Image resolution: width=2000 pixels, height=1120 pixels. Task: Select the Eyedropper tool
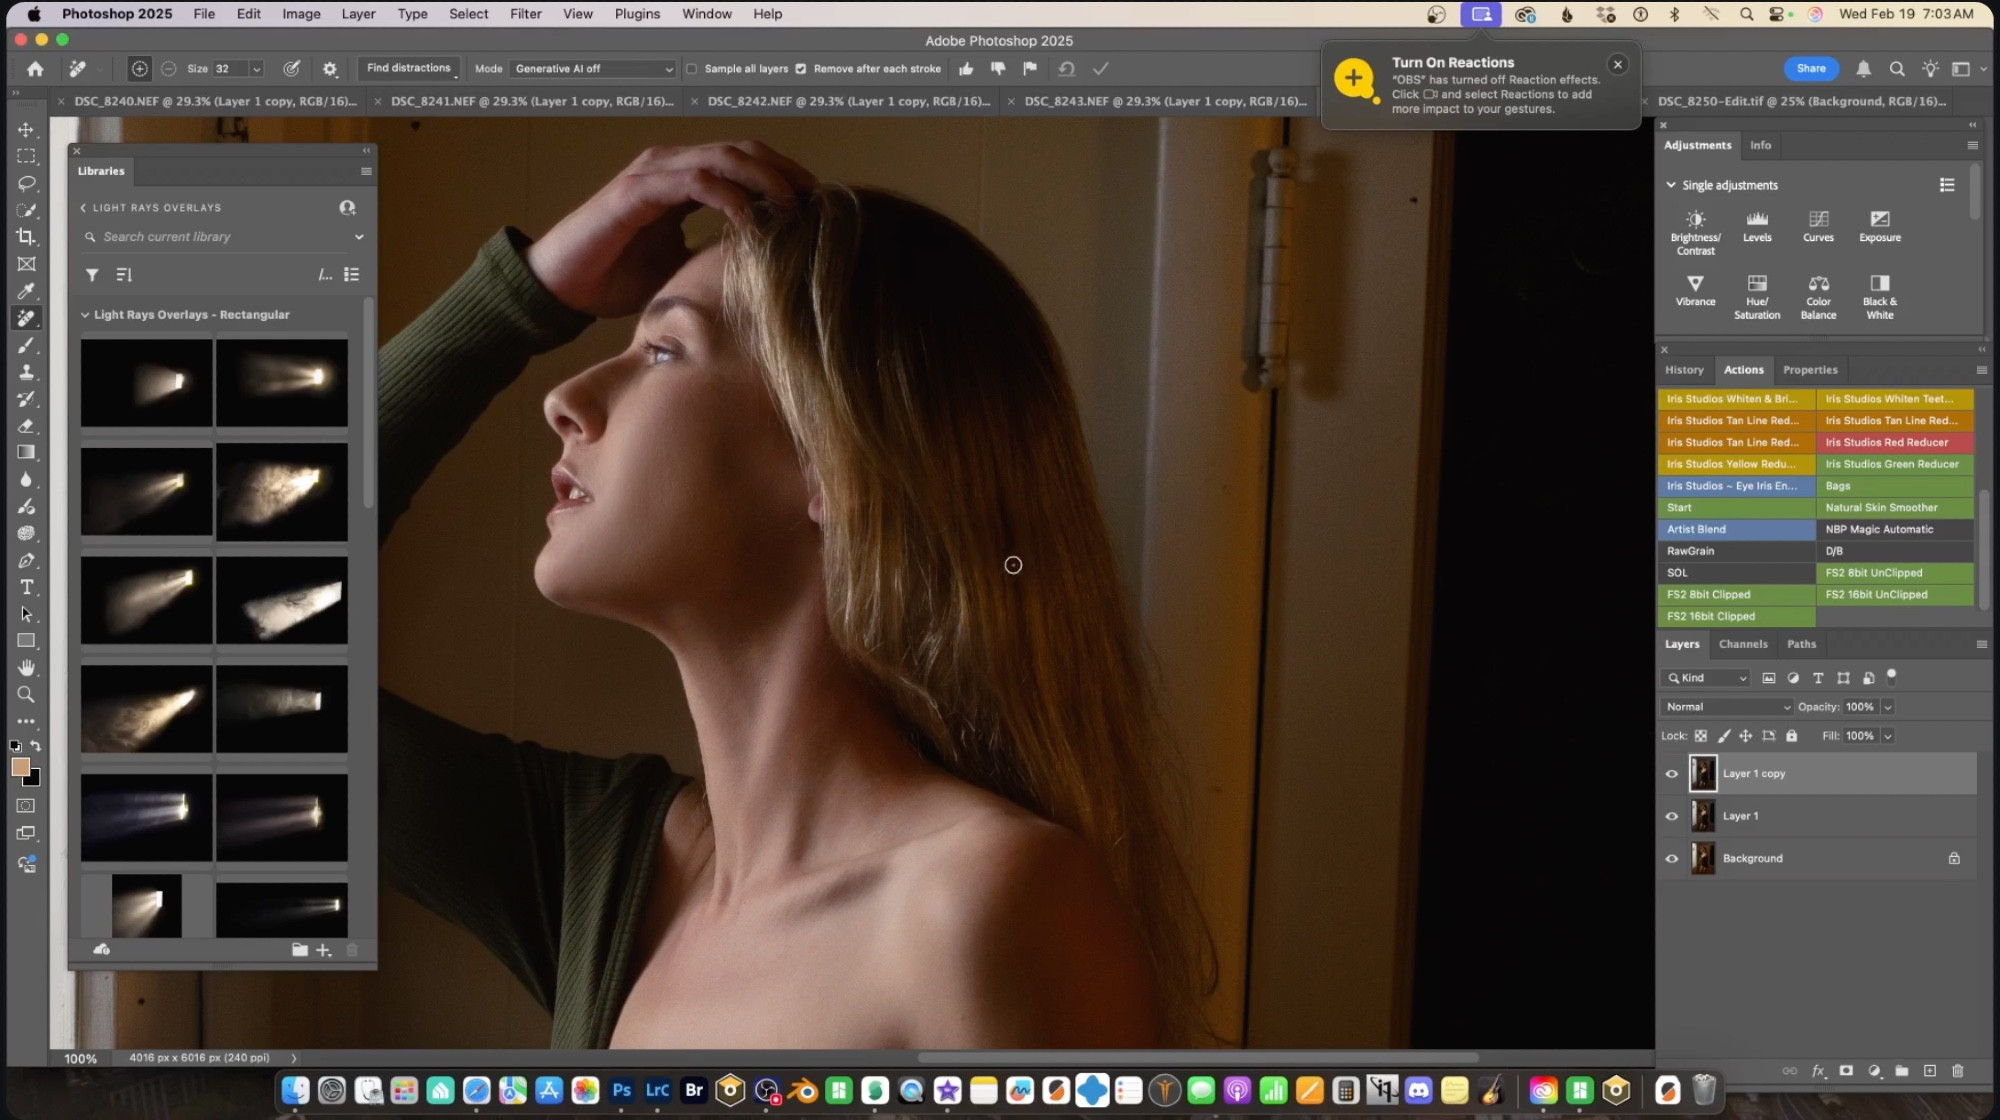(x=26, y=291)
